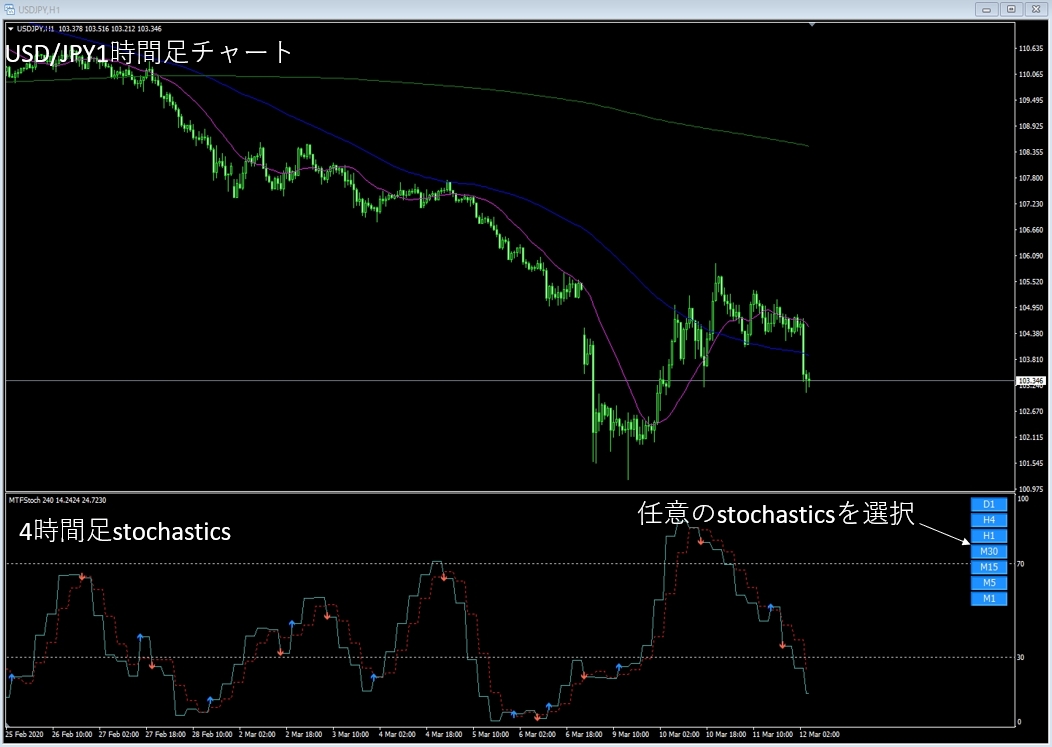Click the chart shift marker triangle at top
The image size is (1052, 747).
click(x=812, y=25)
